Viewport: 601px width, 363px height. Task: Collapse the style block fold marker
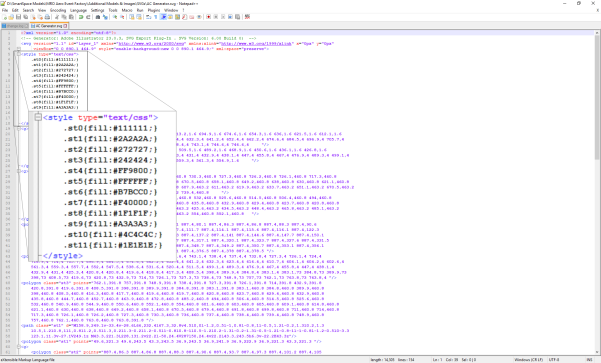[19, 54]
